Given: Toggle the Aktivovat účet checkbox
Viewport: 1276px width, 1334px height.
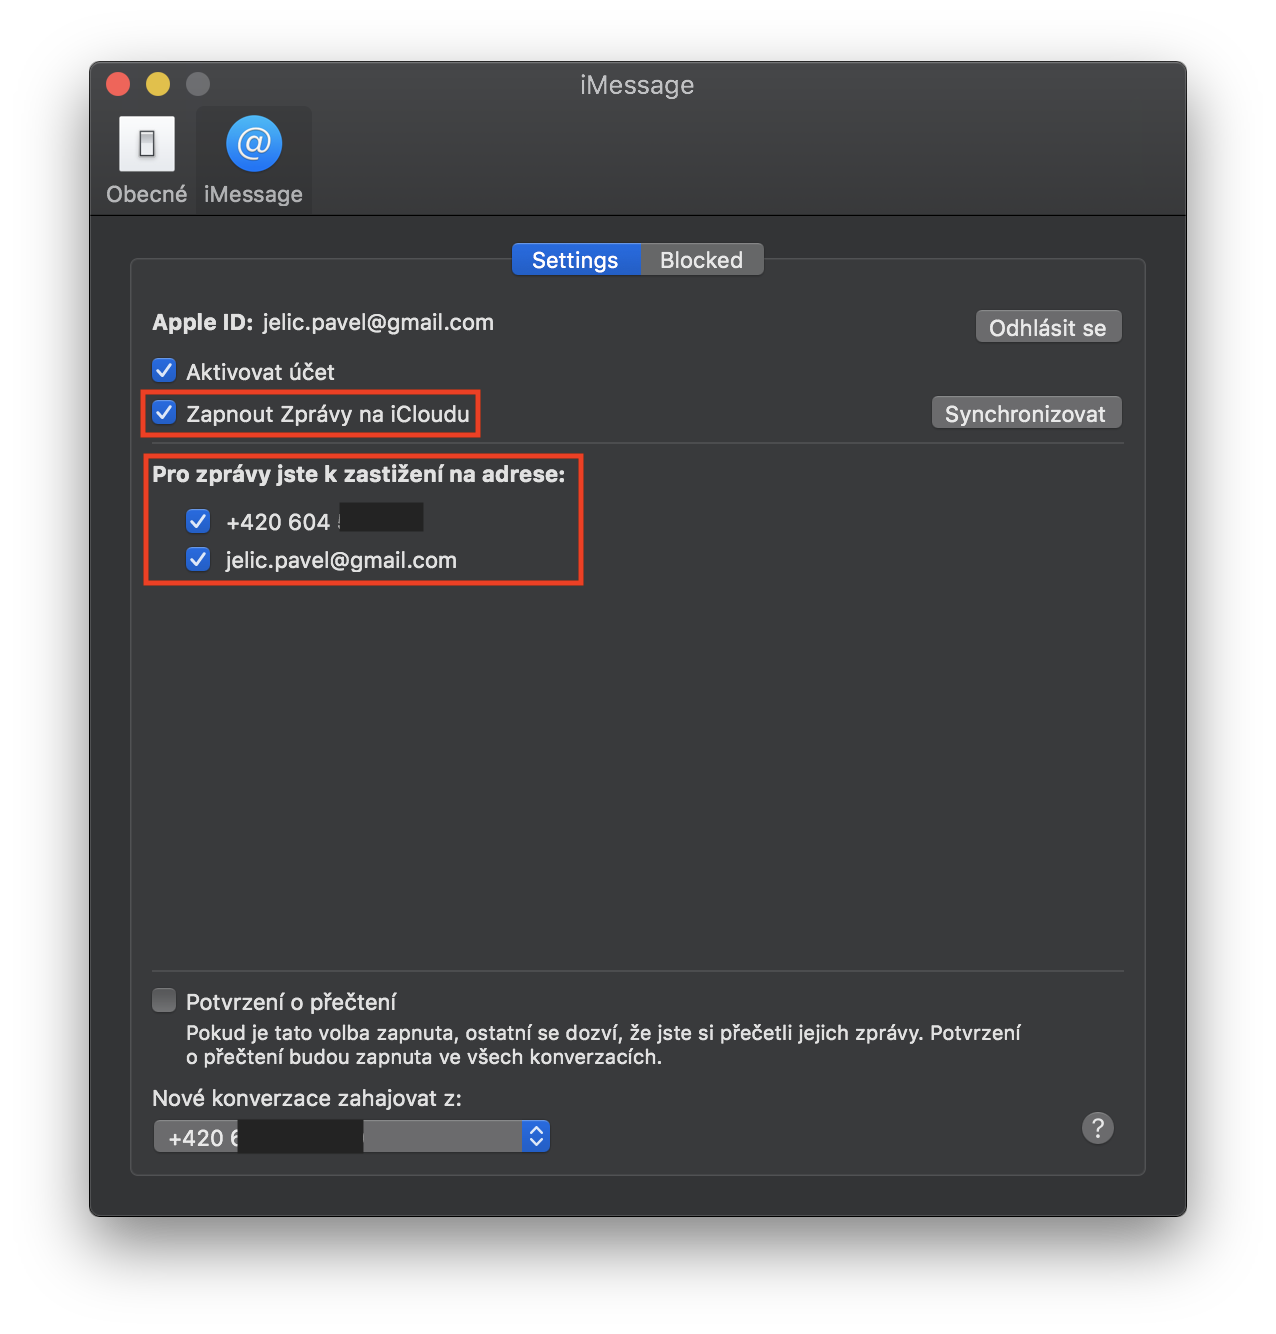Looking at the screenshot, I should 164,371.
